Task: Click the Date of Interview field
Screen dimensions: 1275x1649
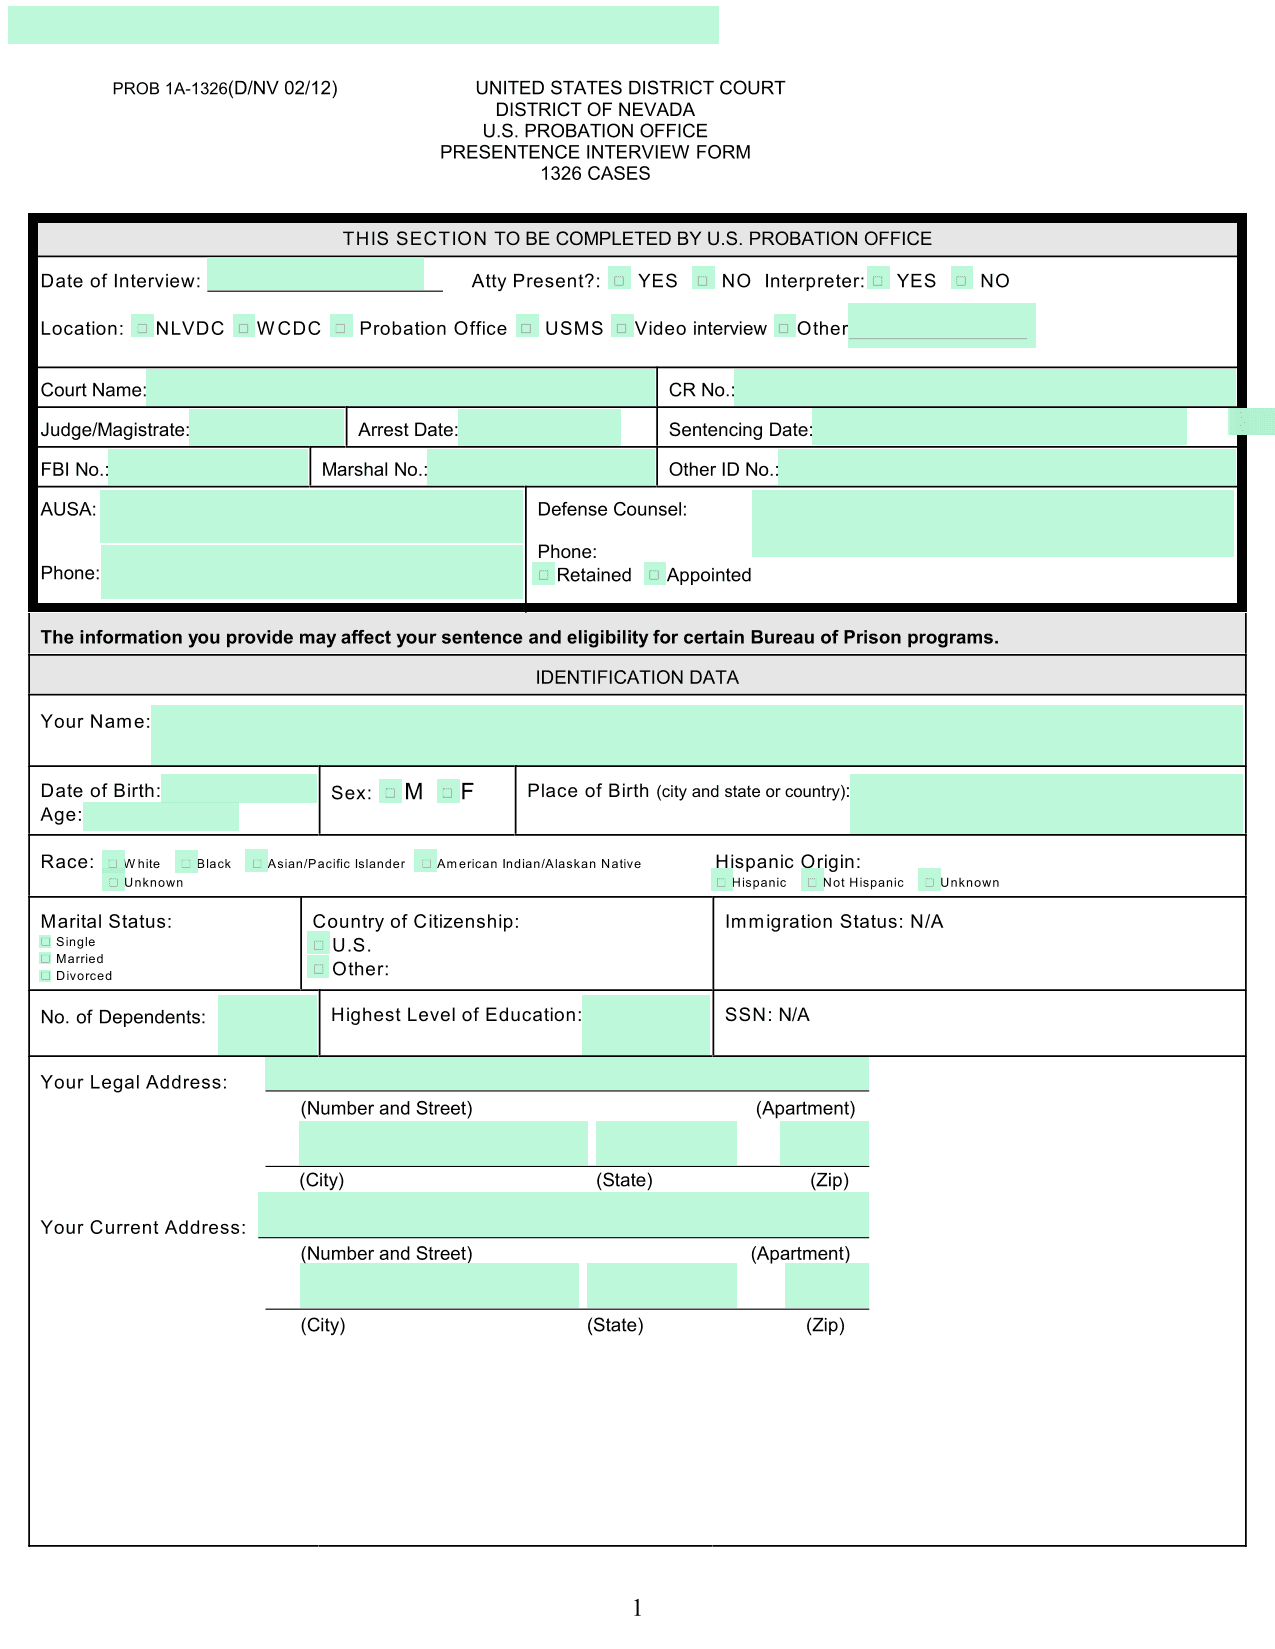Action: (316, 274)
